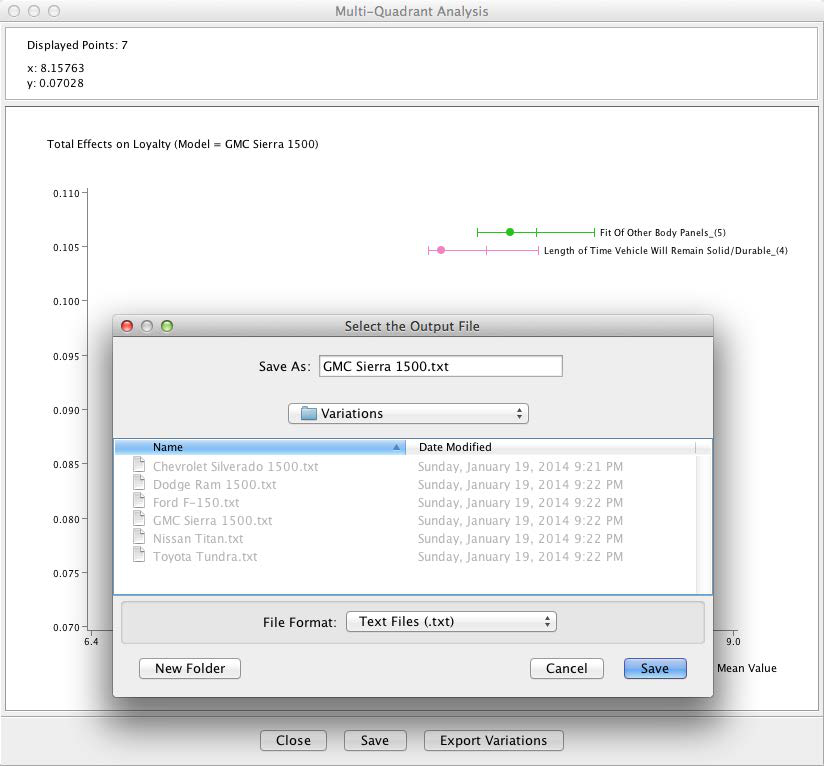Create a New Folder

pos(190,668)
